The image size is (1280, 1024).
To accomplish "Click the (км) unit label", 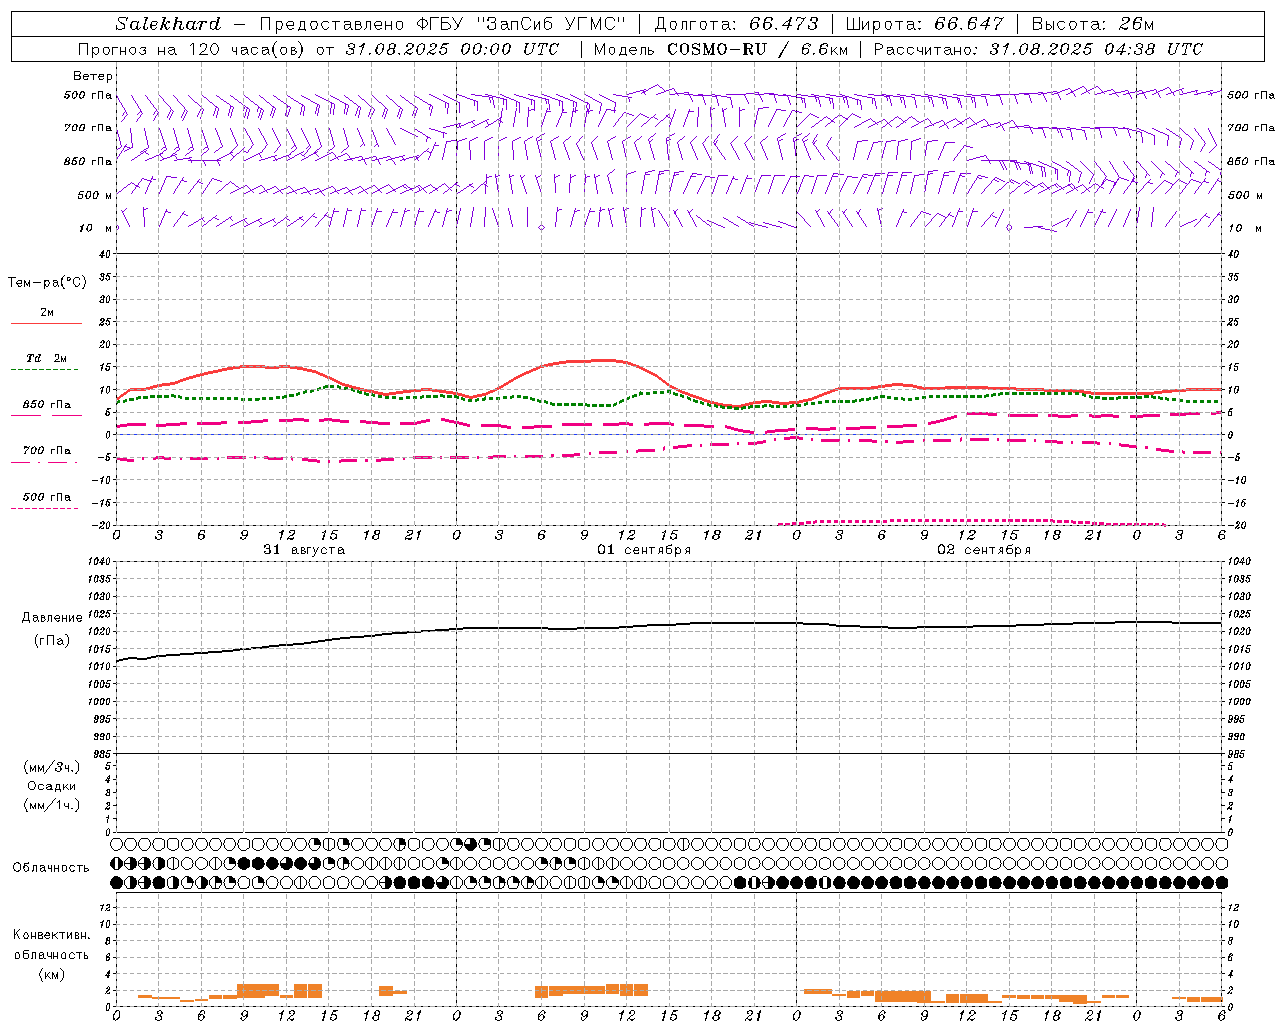I will [52, 974].
